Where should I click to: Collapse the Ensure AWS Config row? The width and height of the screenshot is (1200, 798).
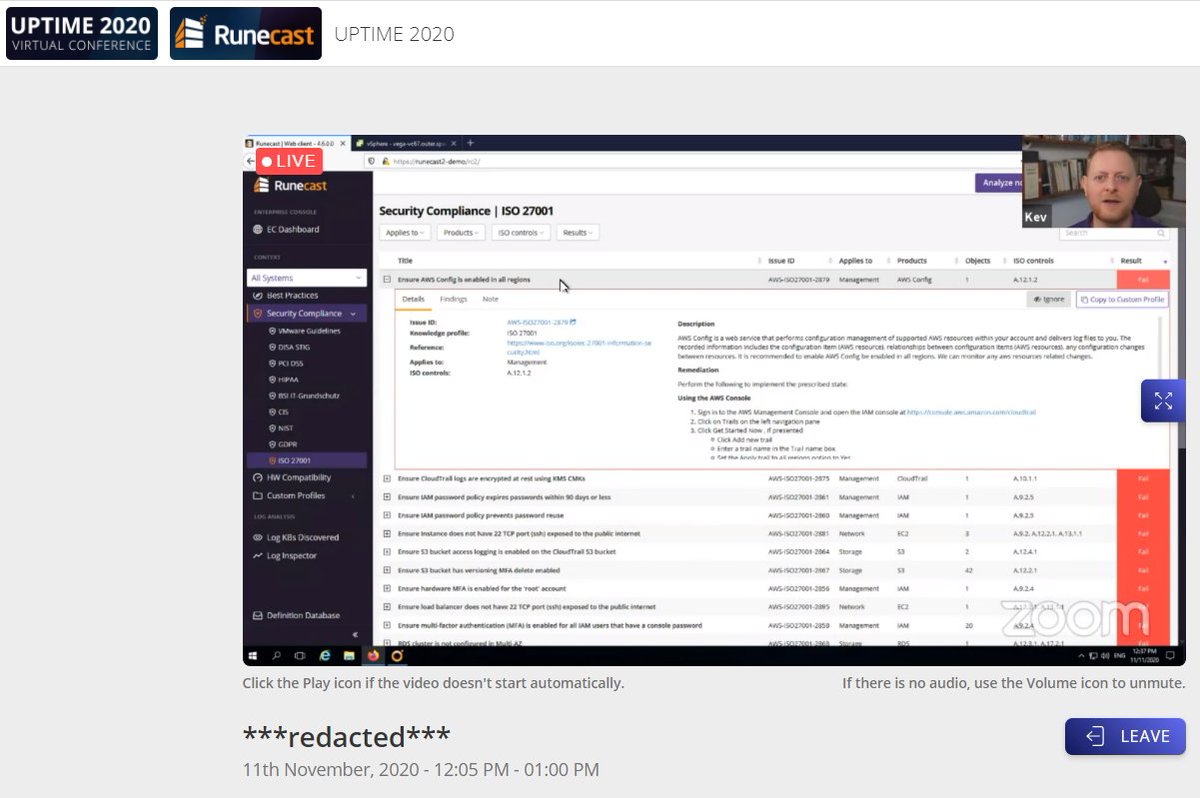386,279
